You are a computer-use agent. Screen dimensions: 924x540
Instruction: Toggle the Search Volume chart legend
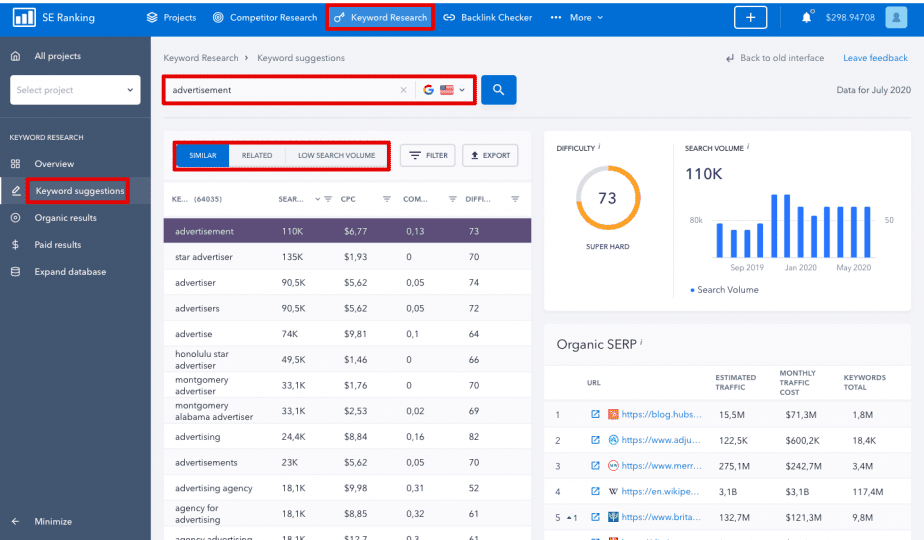724,290
